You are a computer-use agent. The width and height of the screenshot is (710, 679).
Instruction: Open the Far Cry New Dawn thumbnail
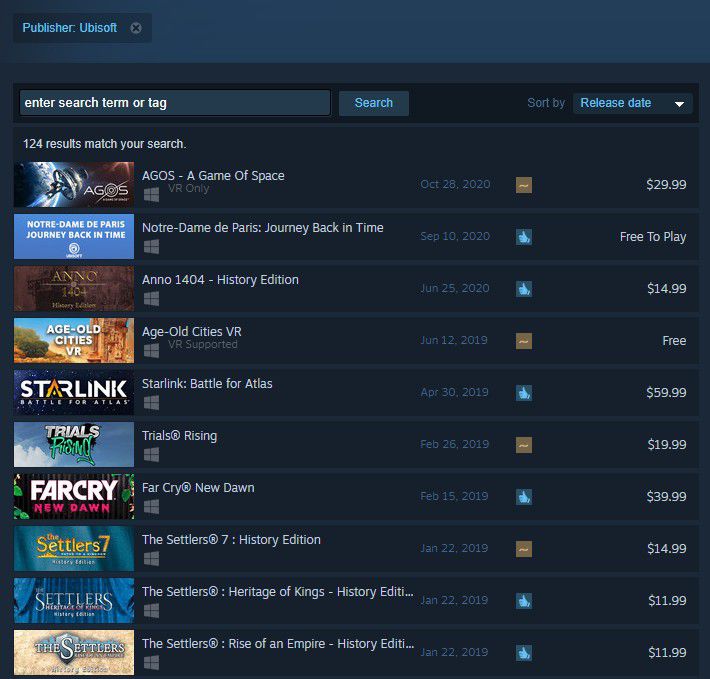(x=74, y=497)
